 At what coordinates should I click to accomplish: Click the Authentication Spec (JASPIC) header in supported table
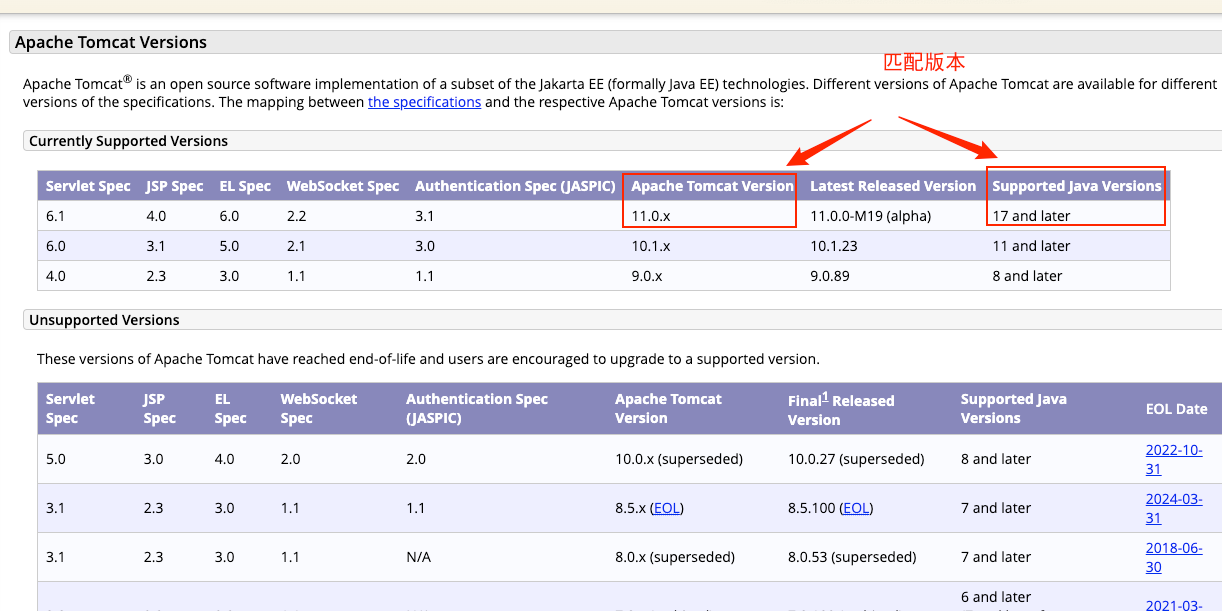coord(514,186)
